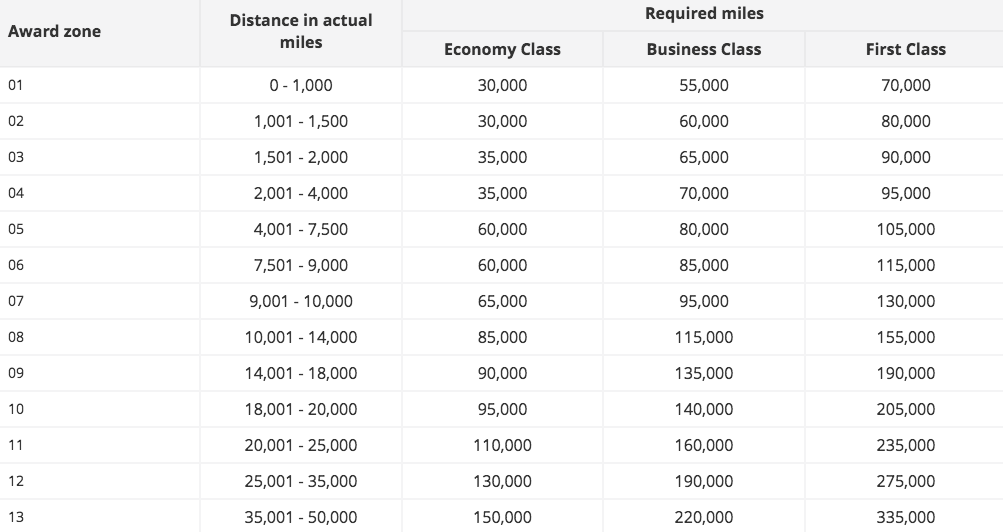Select the 9,001 - 10,000 distance cell

coord(301,301)
